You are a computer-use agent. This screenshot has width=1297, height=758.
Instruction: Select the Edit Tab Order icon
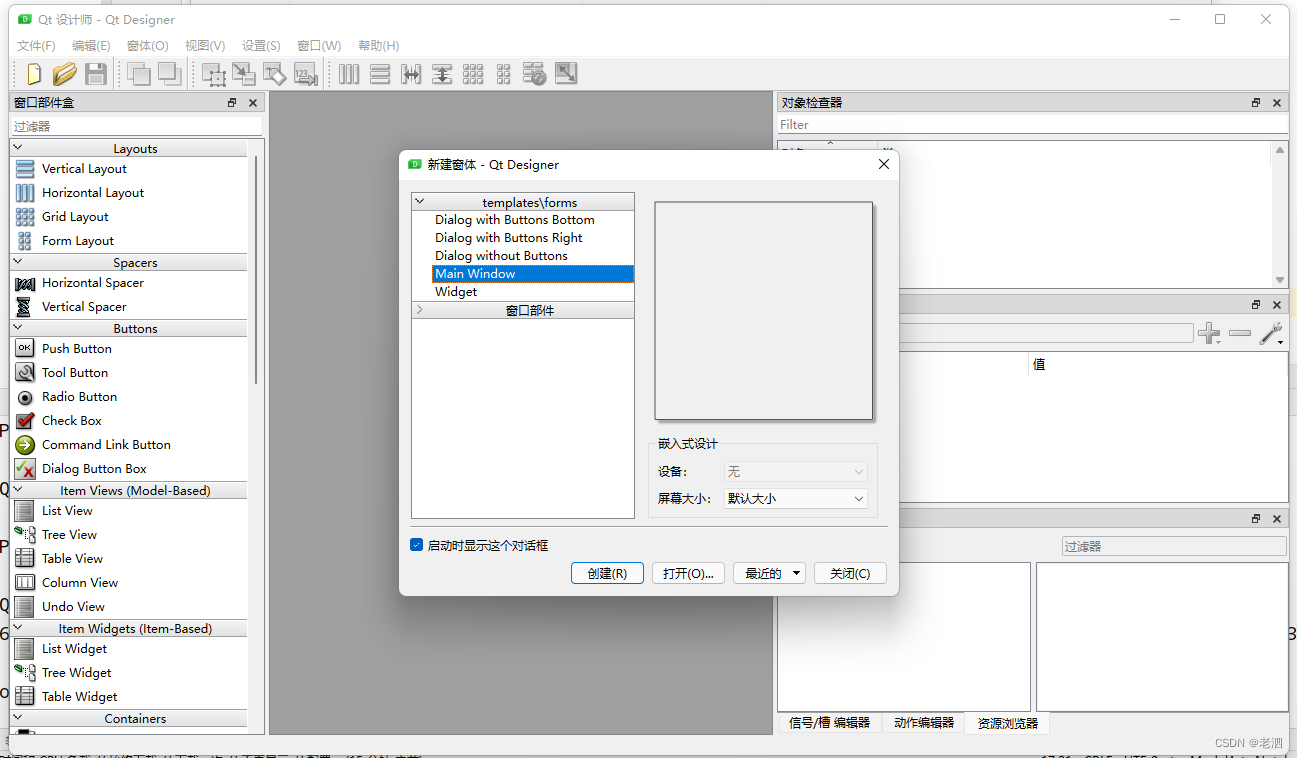[305, 73]
